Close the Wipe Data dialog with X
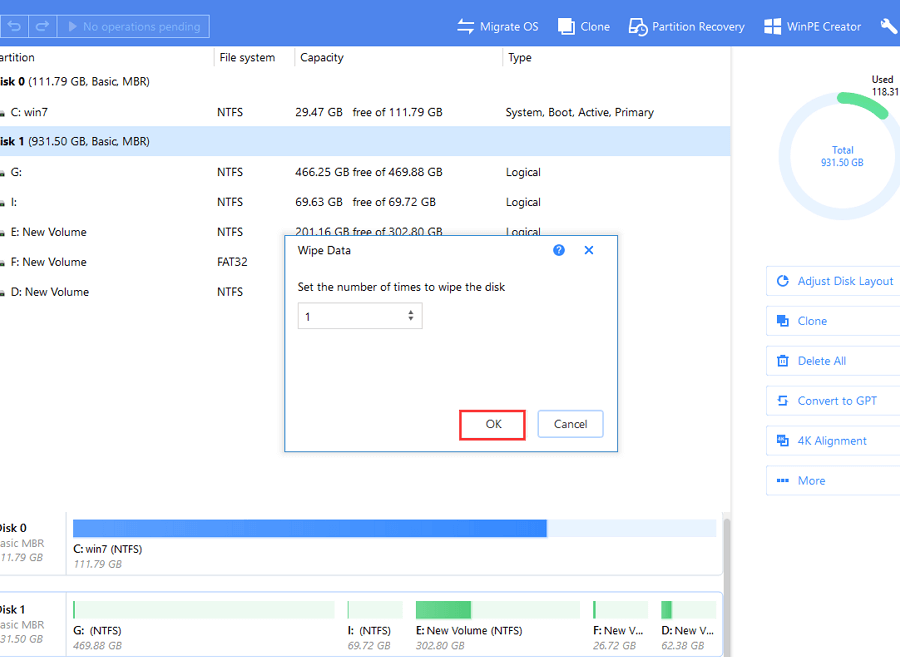 [588, 250]
